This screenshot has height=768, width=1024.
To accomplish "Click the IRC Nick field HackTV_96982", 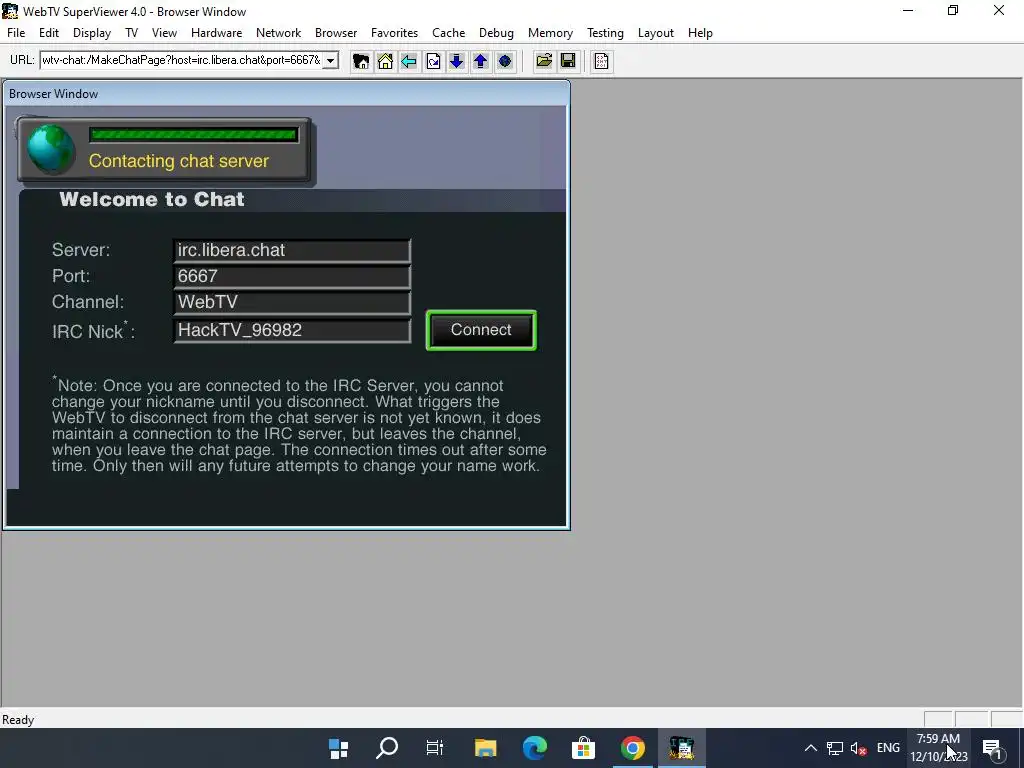I will point(292,330).
